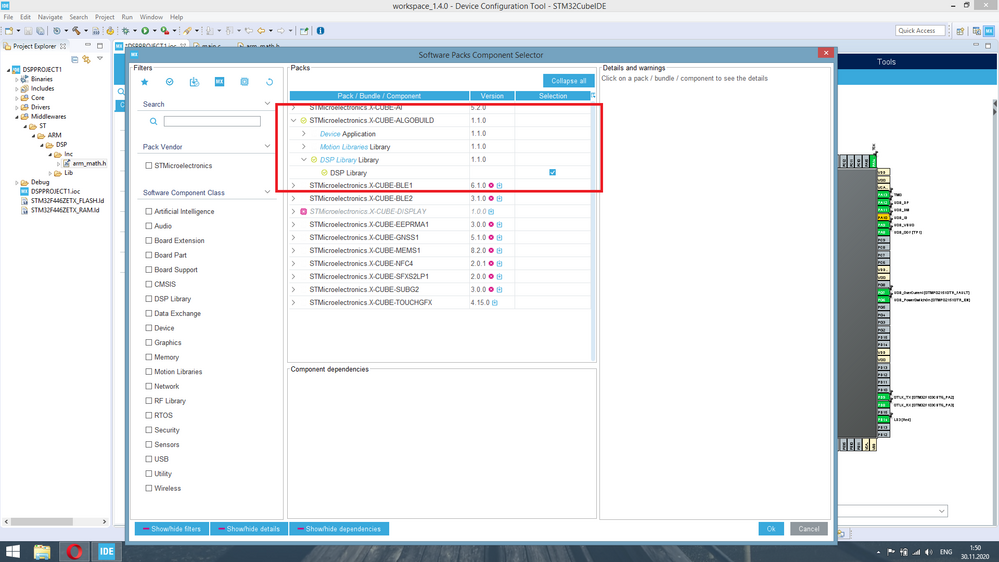Click the selected components checkmark filter icon
This screenshot has height=562, width=999.
point(169,82)
